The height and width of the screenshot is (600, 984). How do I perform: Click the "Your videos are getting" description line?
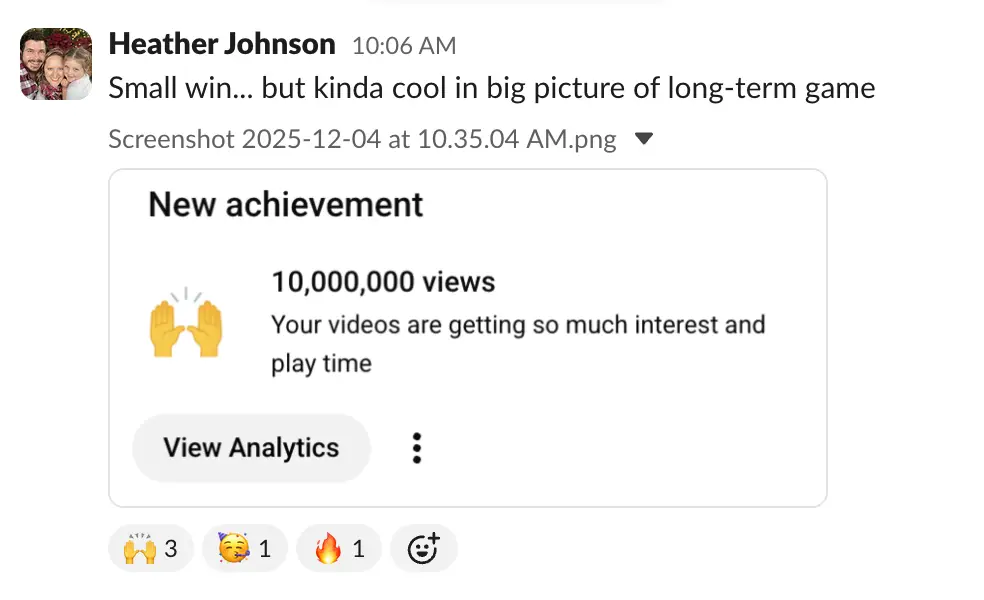tap(517, 325)
